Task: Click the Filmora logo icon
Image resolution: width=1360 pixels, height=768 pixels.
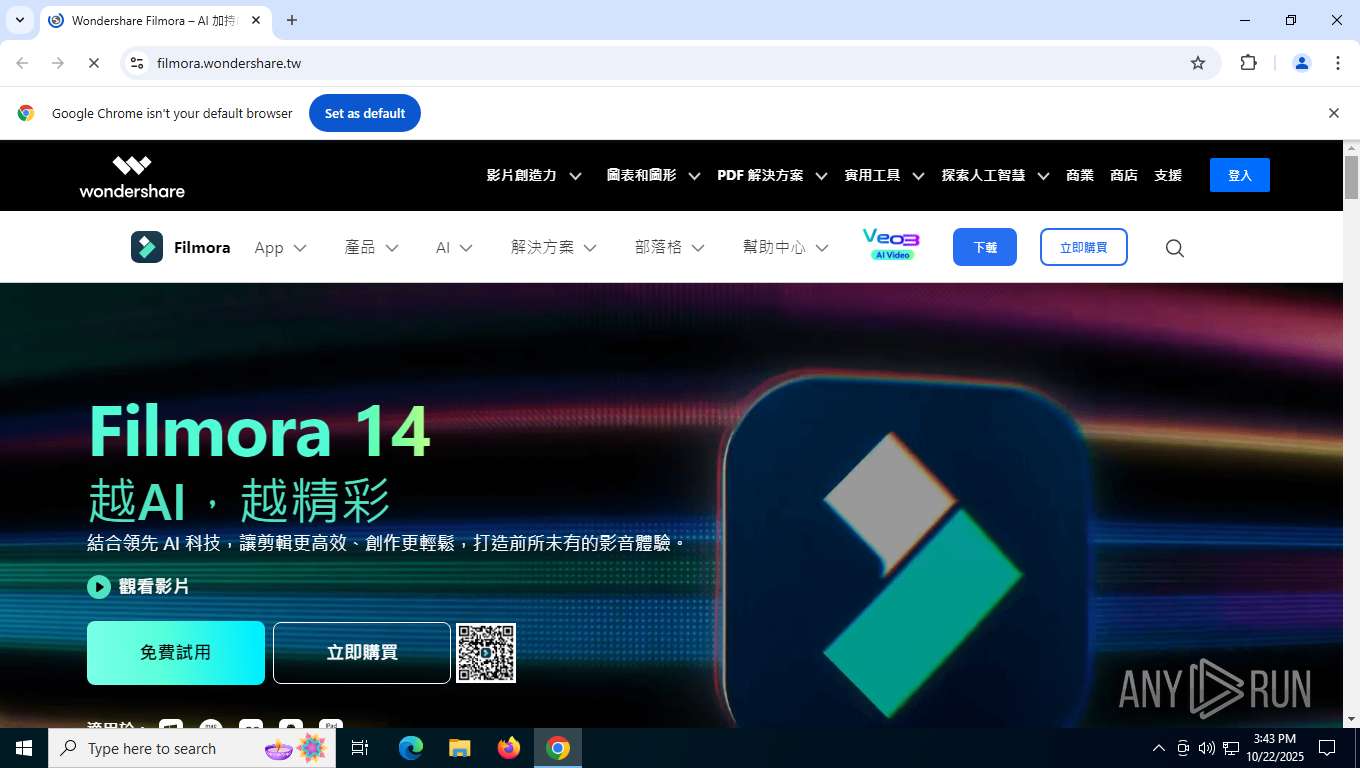Action: (x=147, y=247)
